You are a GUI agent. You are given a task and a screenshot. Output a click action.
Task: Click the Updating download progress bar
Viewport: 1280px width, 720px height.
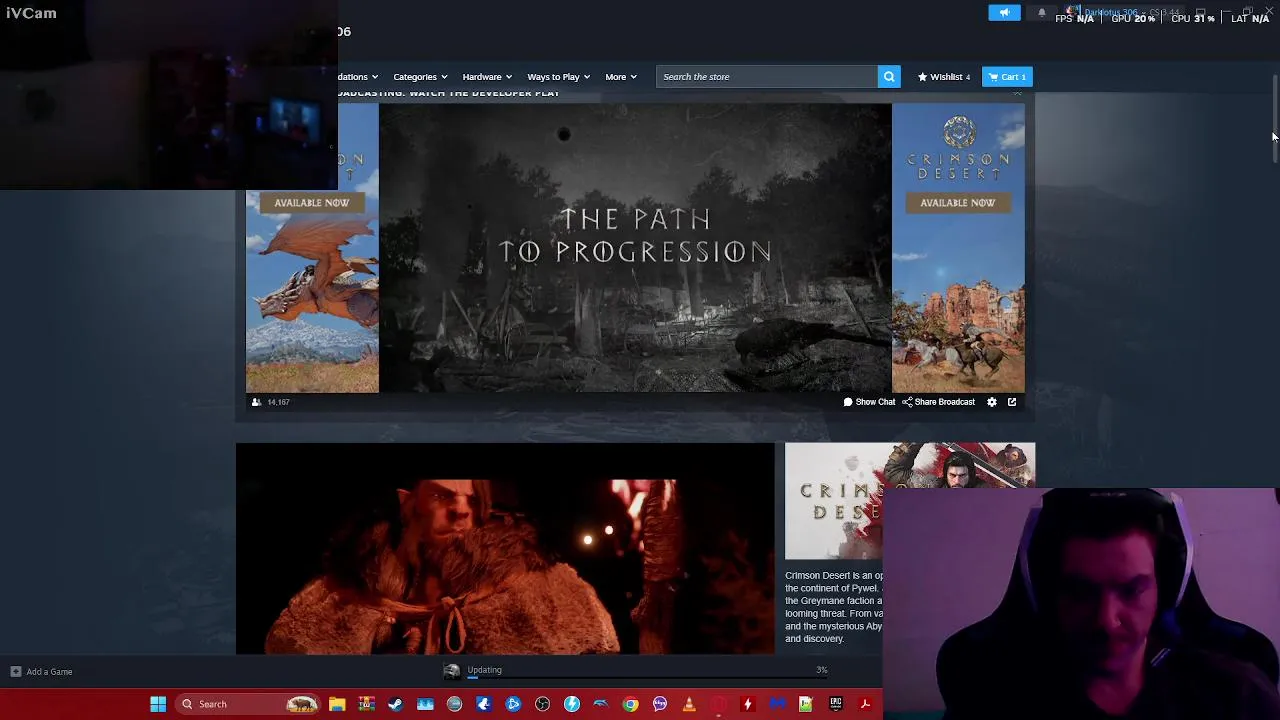647,678
